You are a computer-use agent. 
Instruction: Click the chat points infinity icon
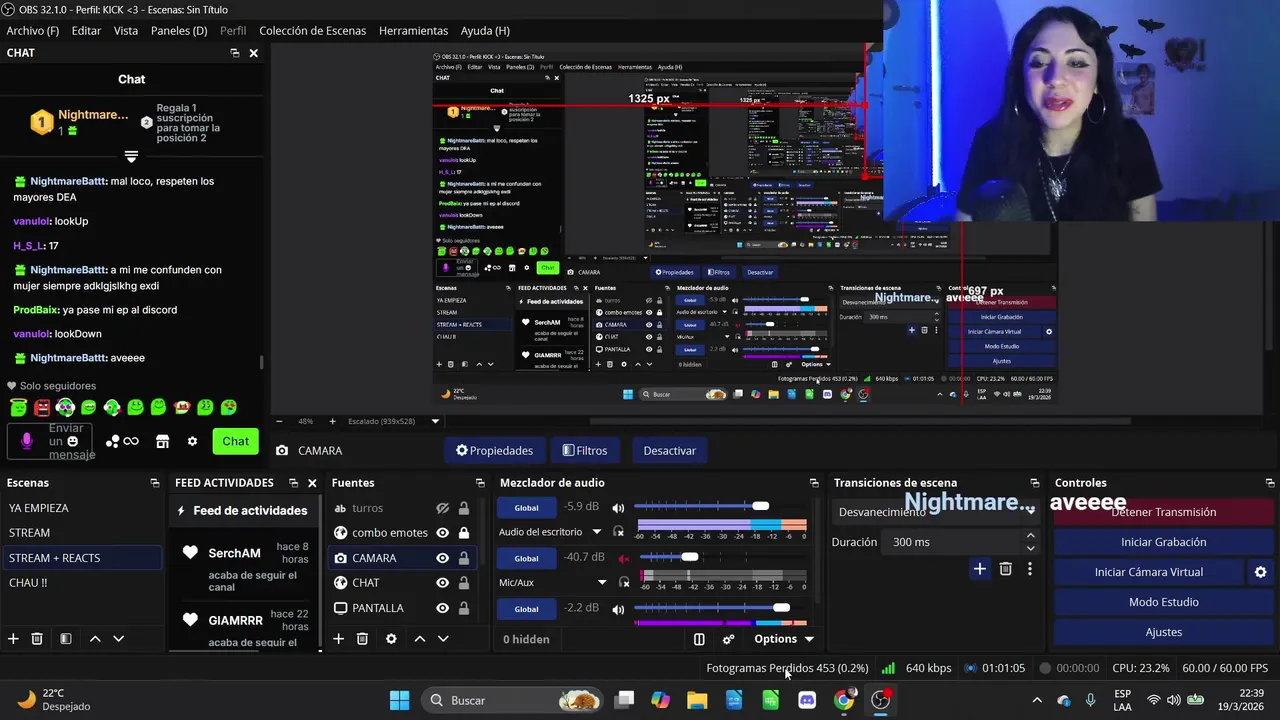pyautogui.click(x=124, y=441)
